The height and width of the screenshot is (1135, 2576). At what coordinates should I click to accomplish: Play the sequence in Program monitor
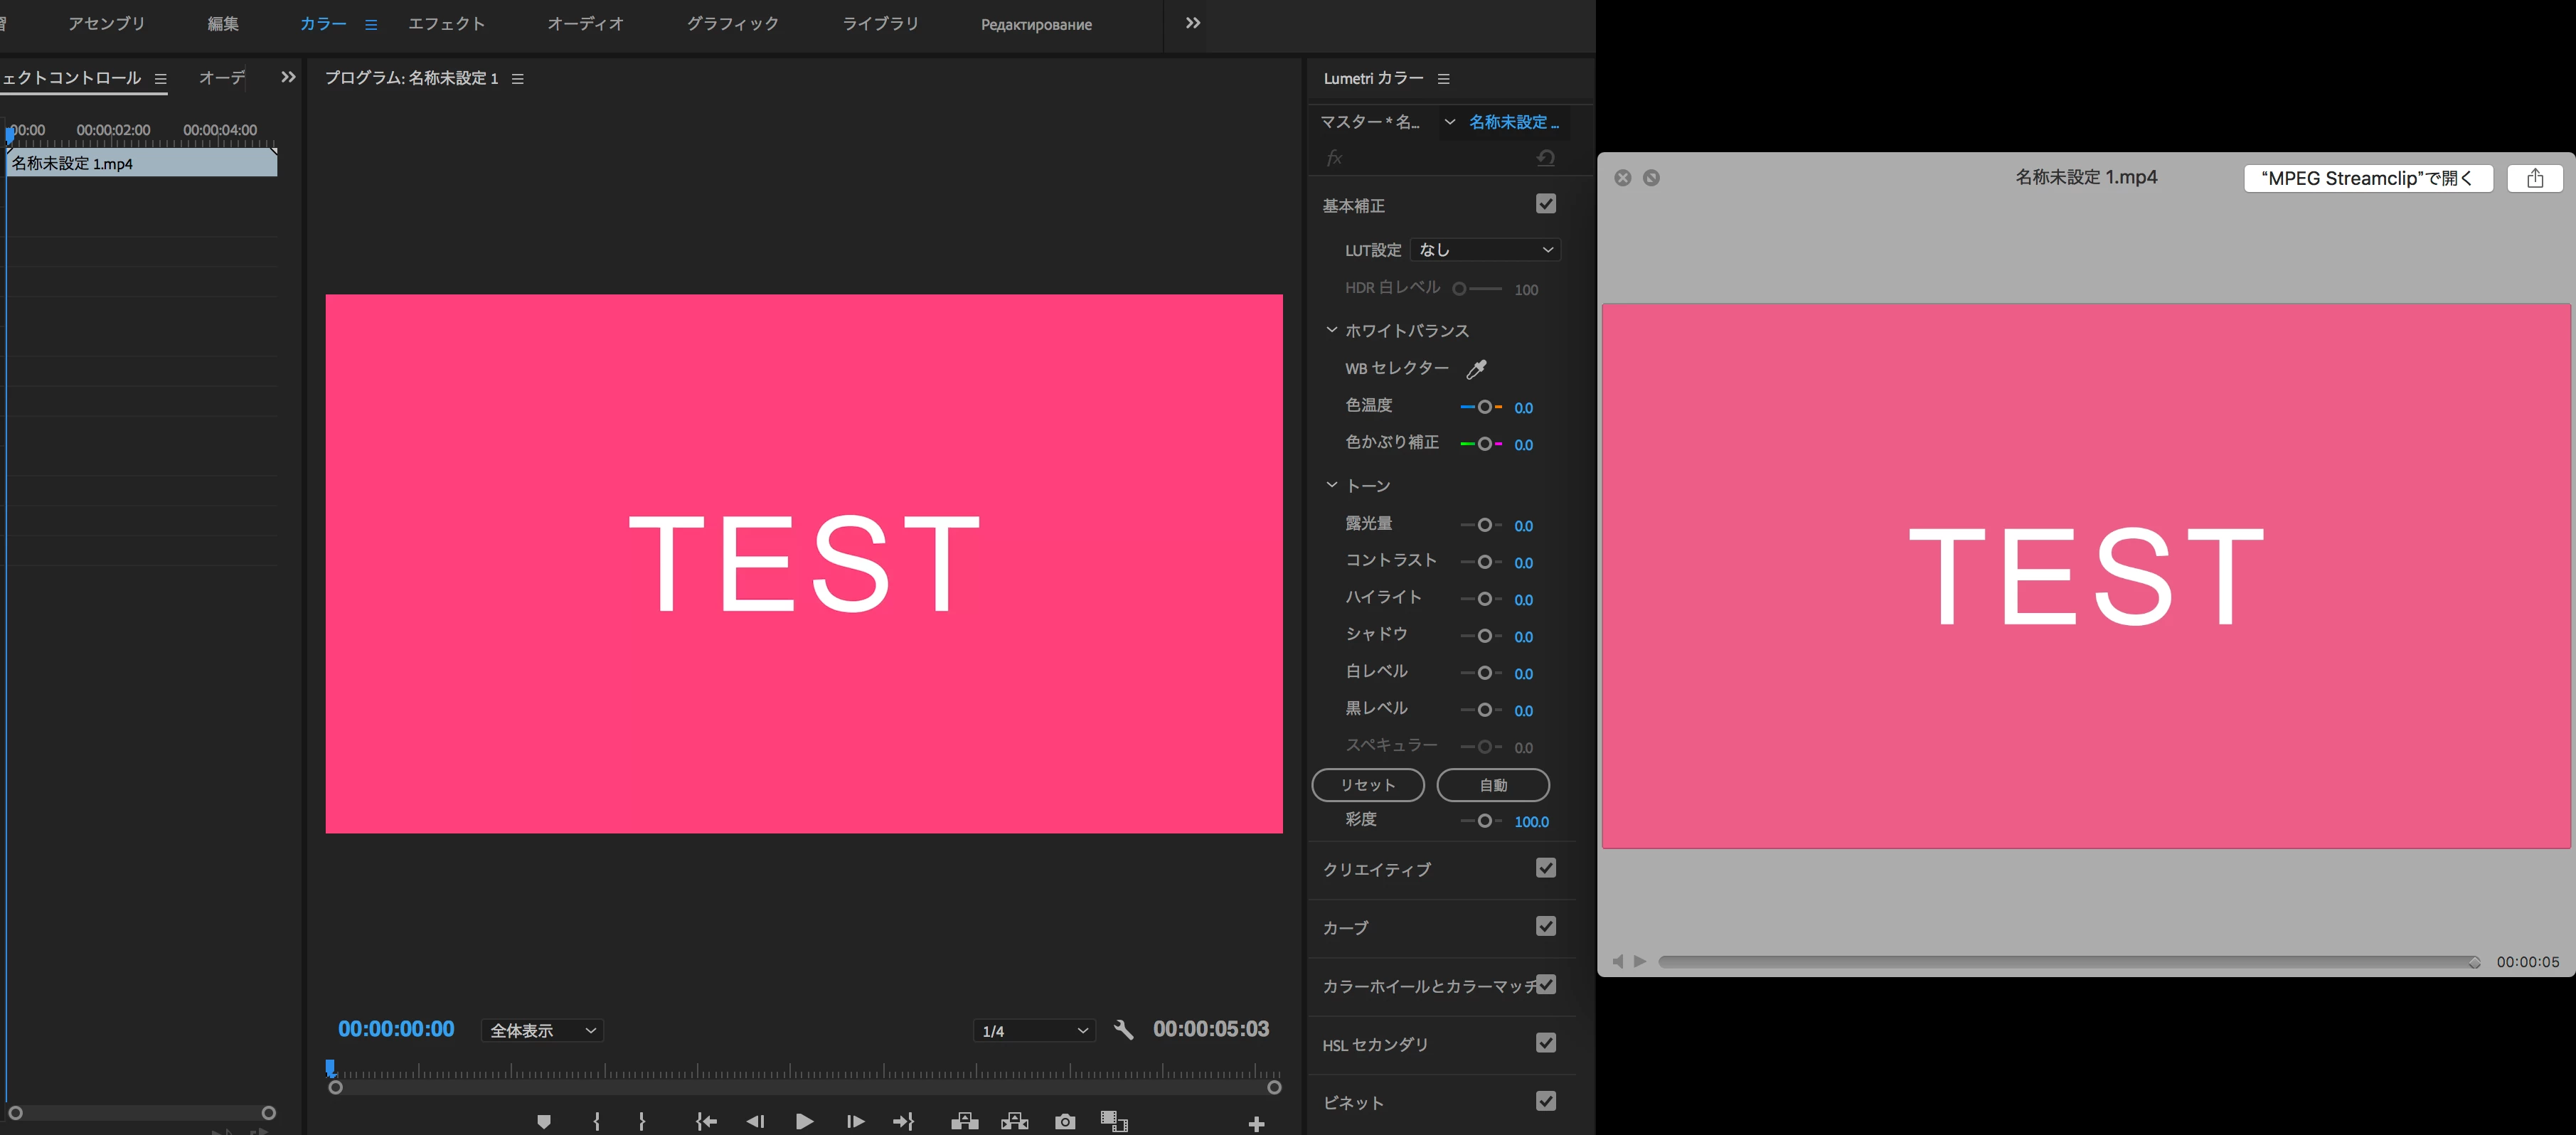(x=805, y=1121)
